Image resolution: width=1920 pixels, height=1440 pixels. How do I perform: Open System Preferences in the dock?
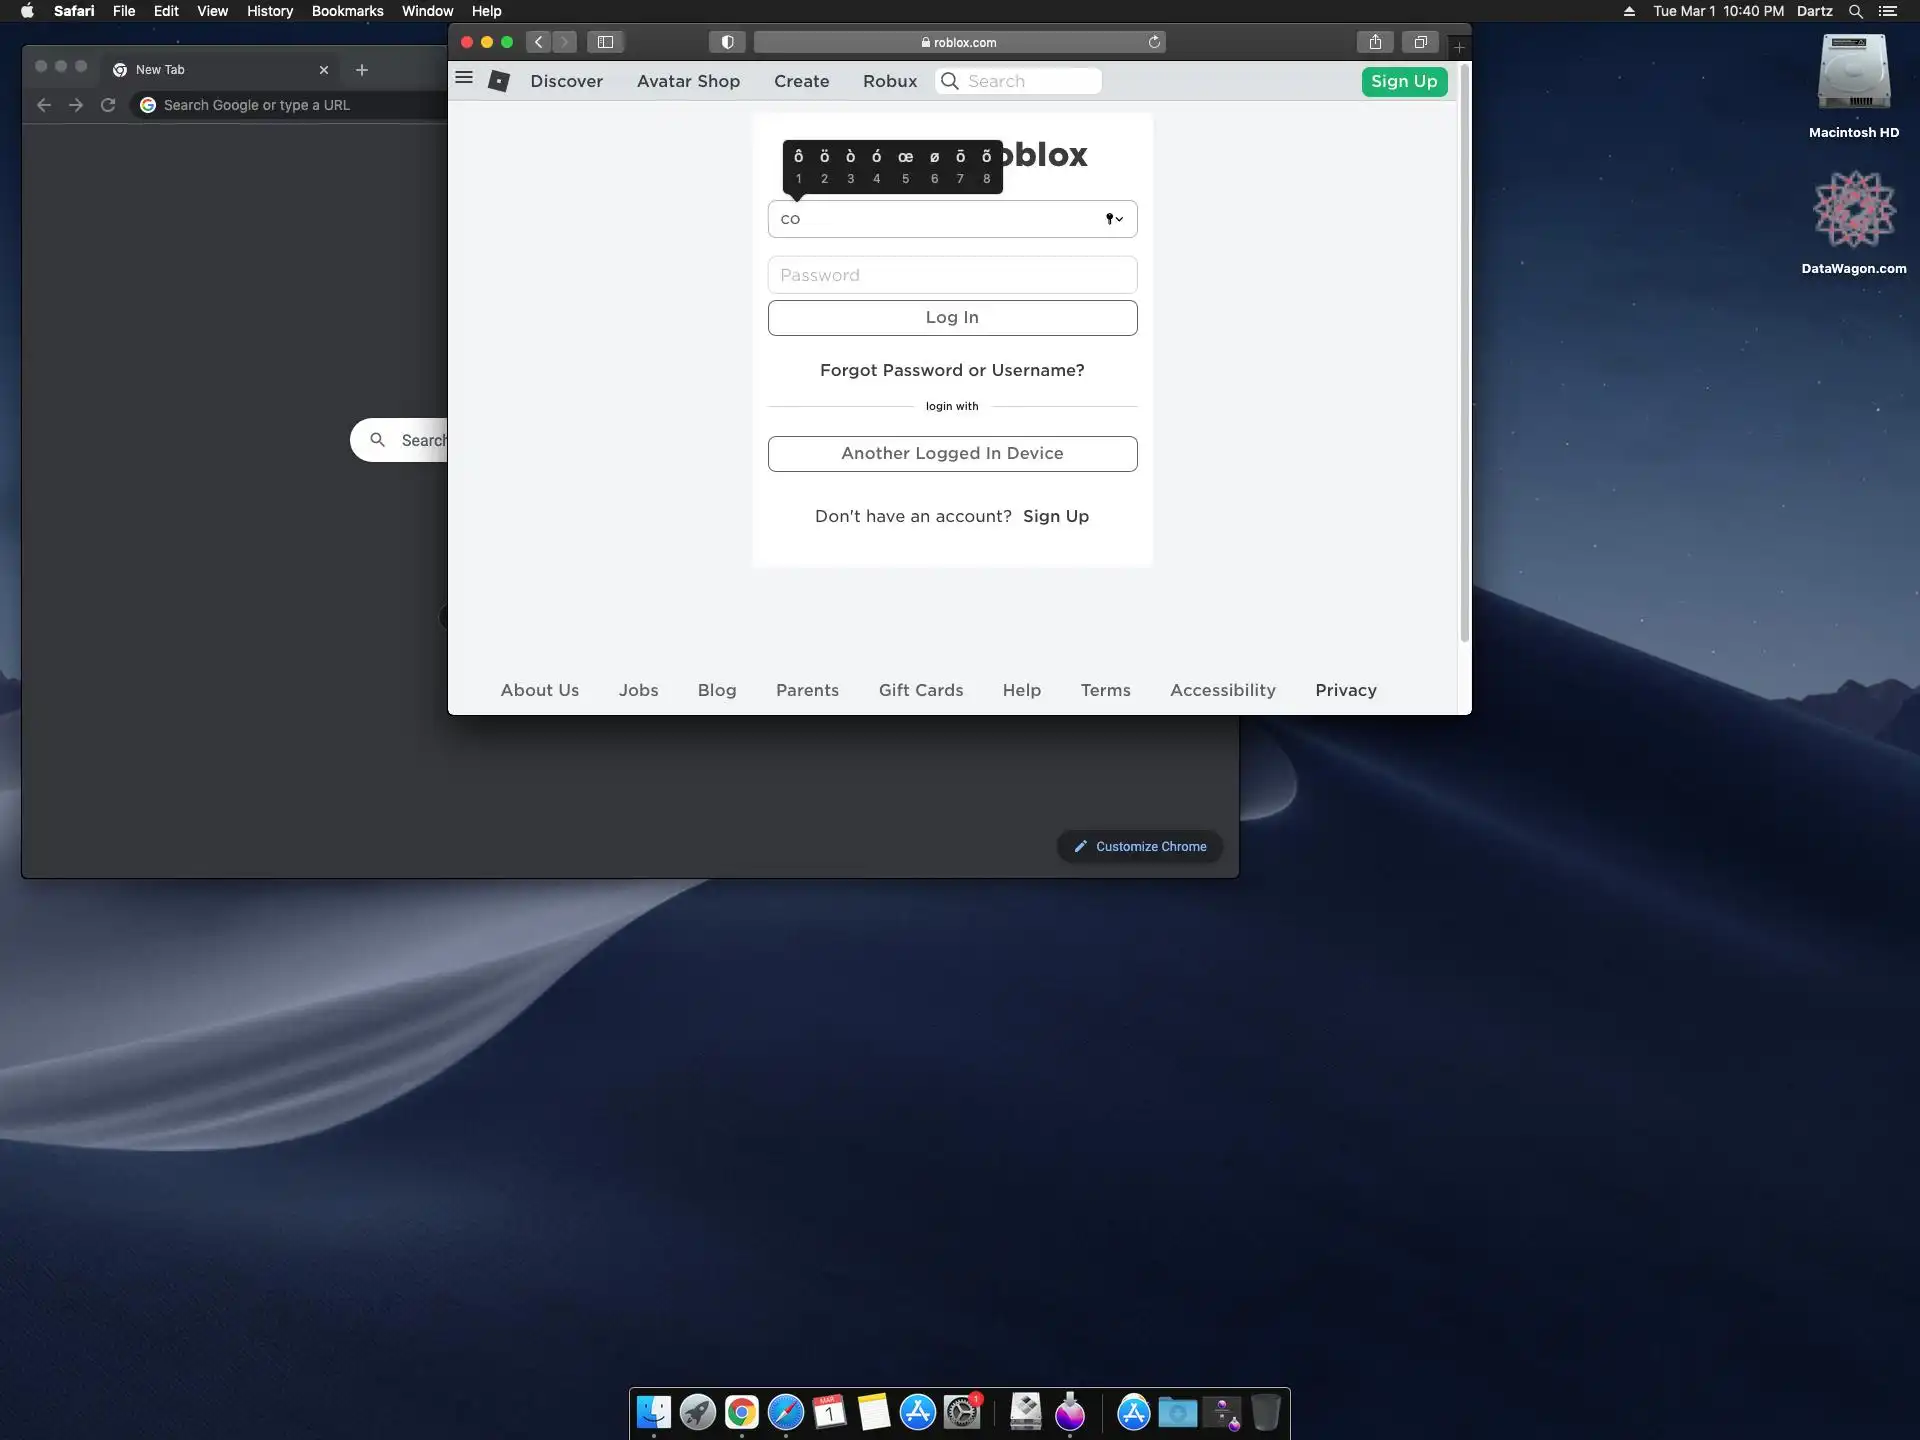pos(962,1412)
